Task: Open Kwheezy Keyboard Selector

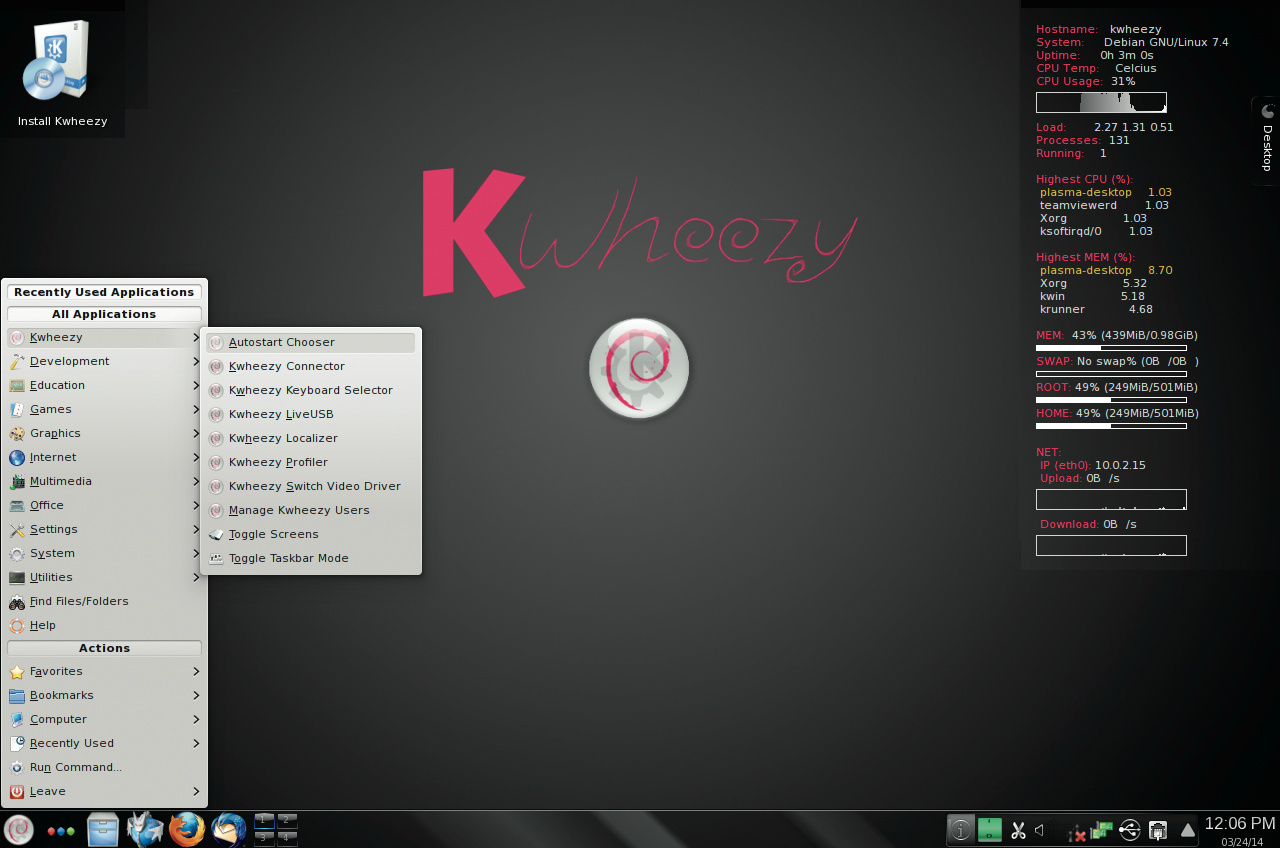Action: pyautogui.click(x=311, y=390)
